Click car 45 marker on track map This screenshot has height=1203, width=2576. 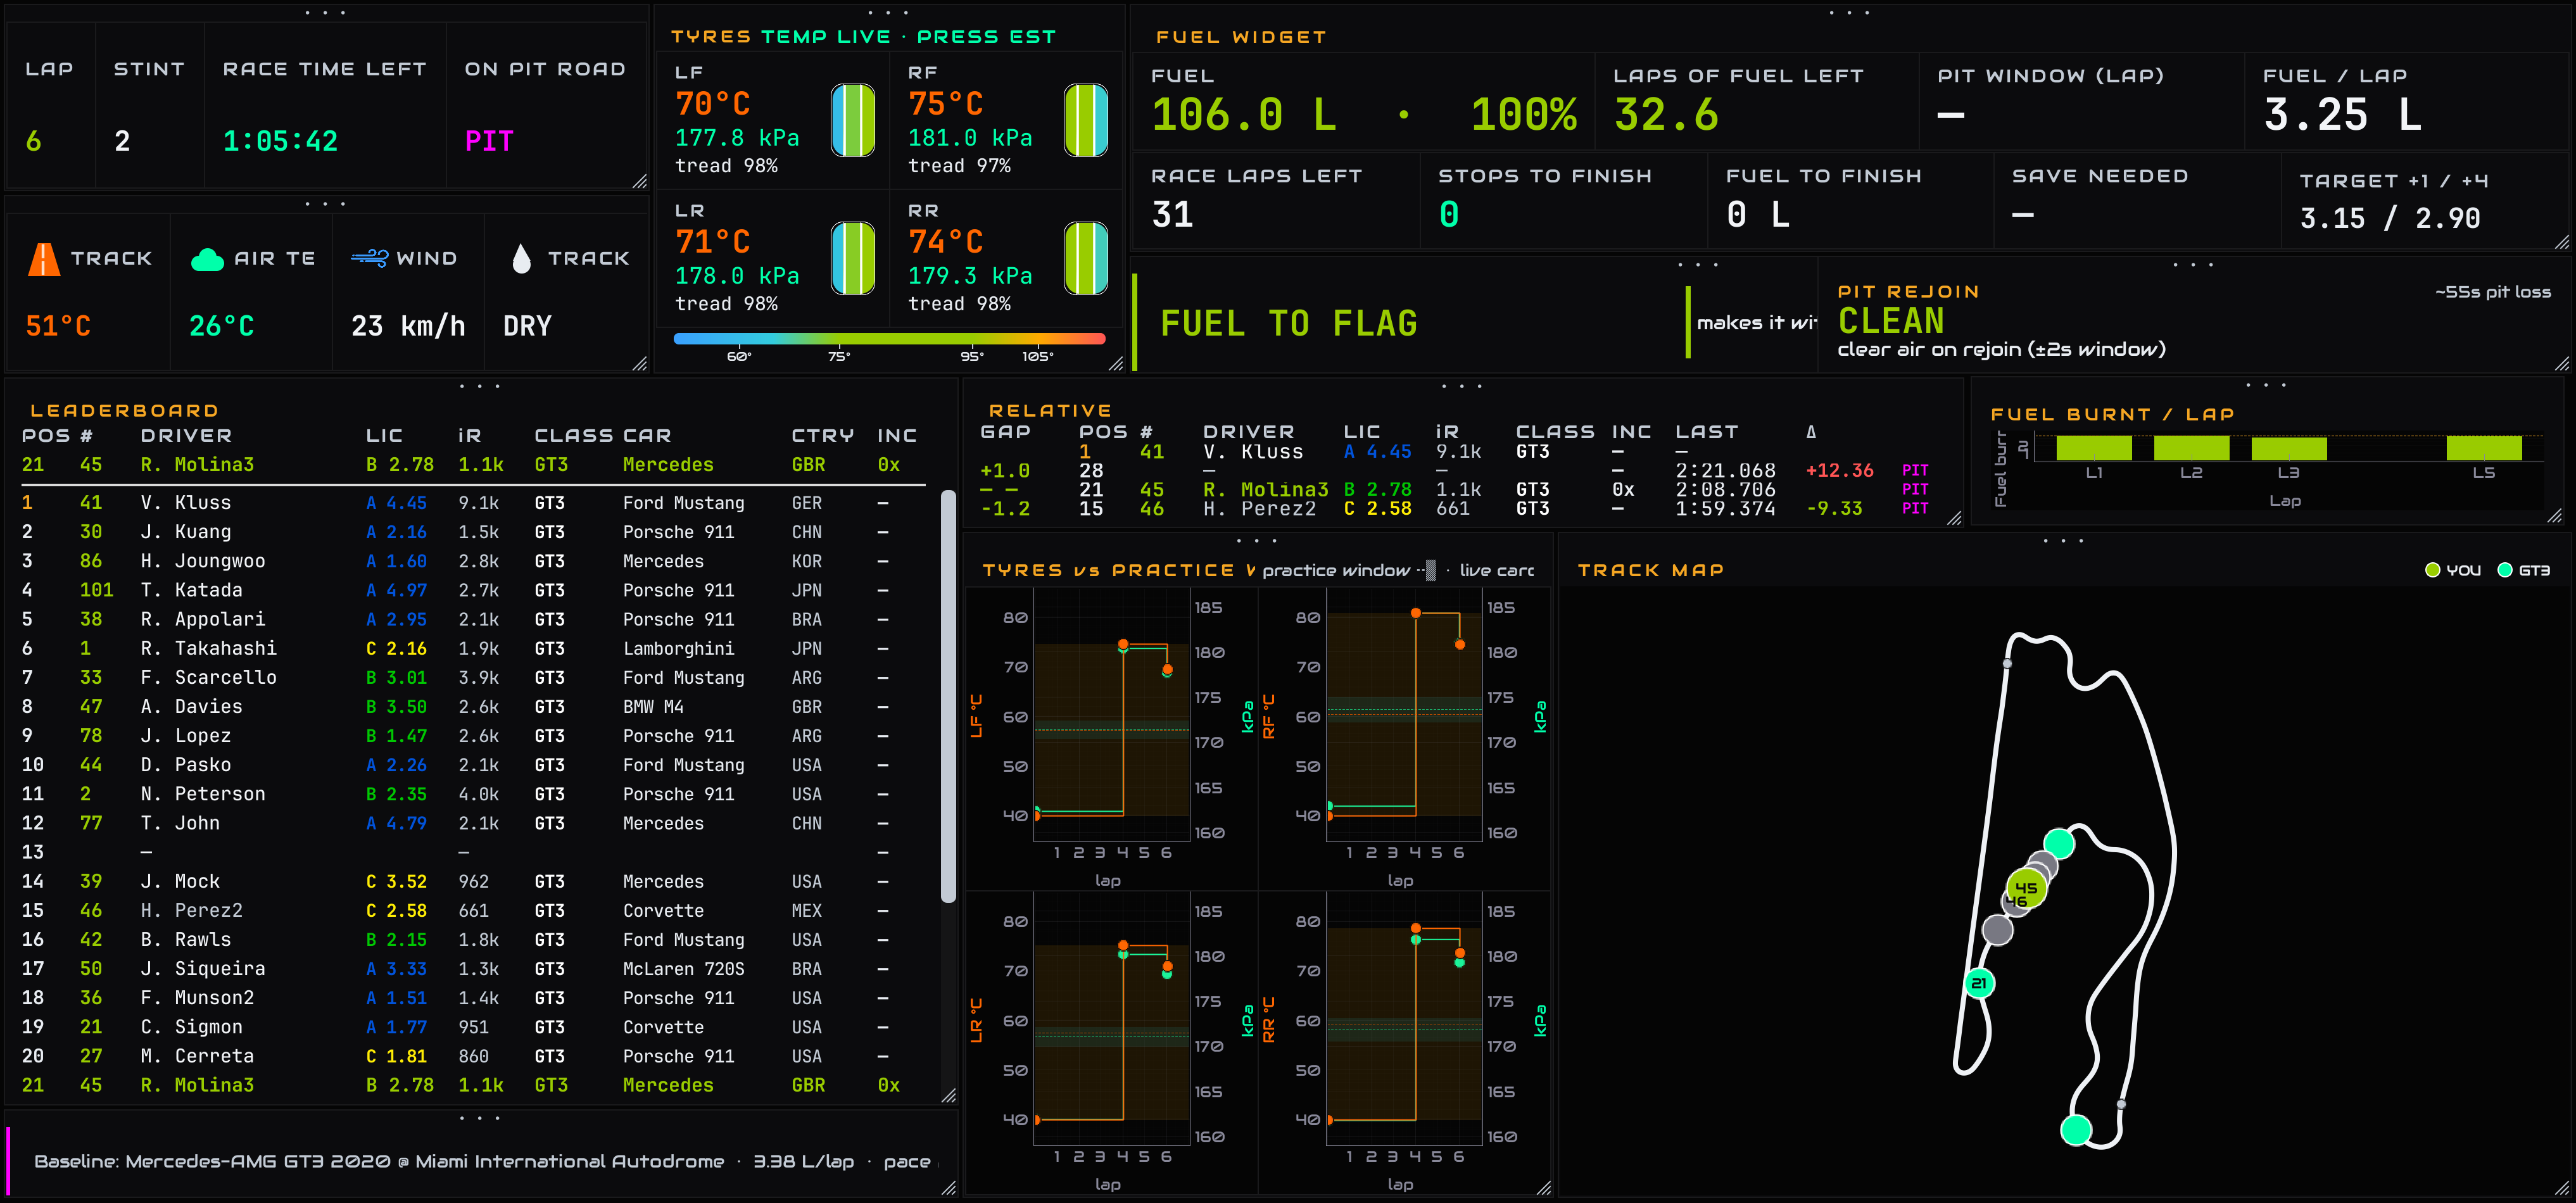[2027, 887]
